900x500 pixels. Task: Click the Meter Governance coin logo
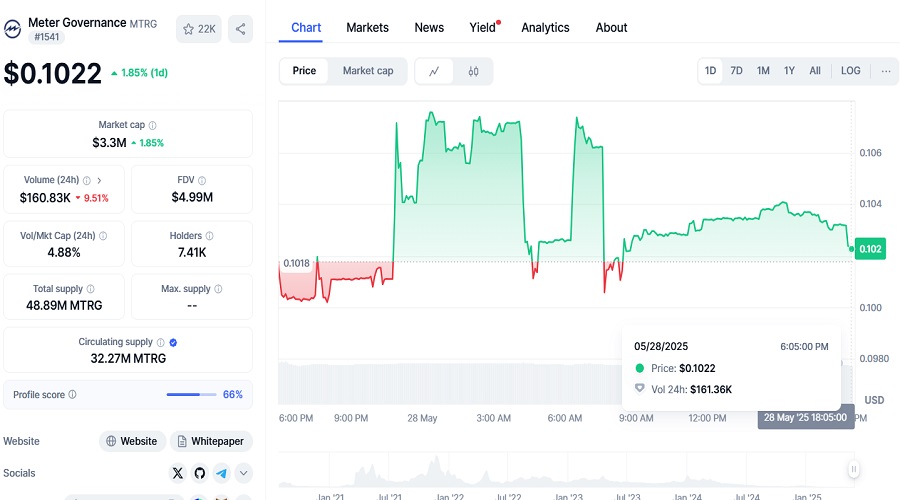pyautogui.click(x=13, y=29)
